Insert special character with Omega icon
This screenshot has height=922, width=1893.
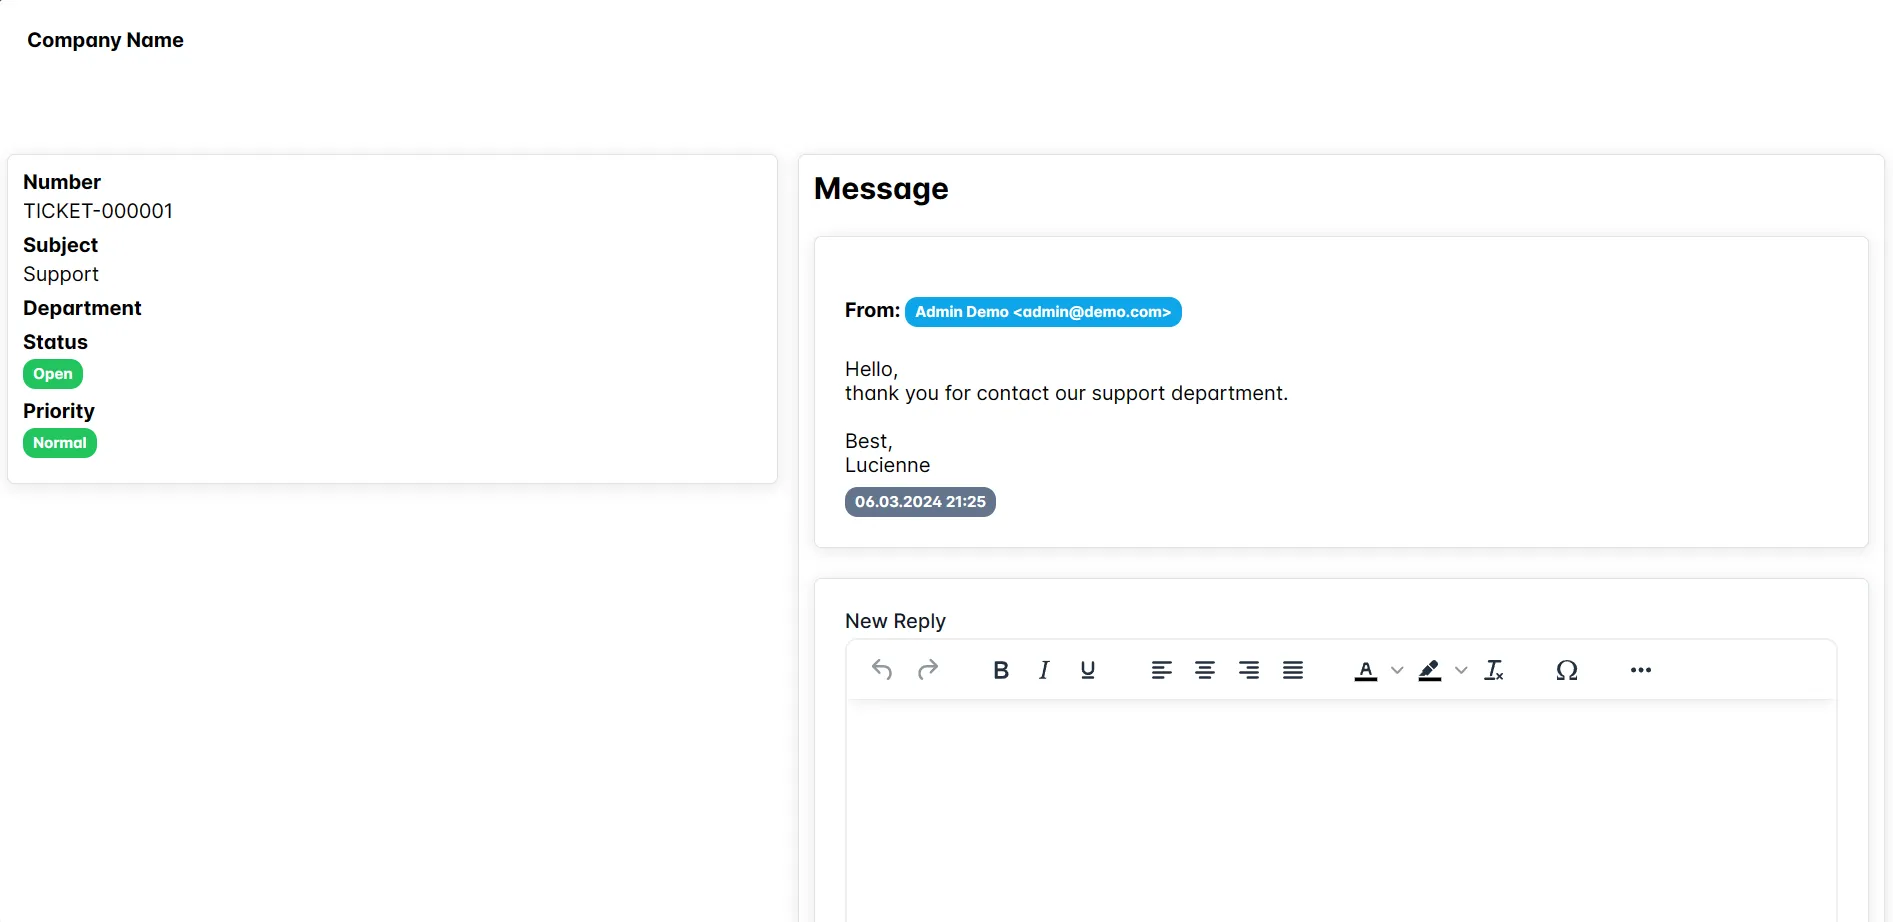[1567, 670]
